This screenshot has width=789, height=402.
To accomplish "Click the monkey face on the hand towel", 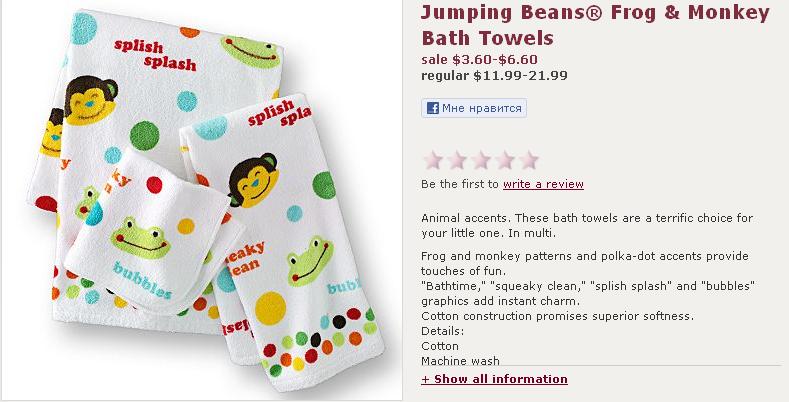I will 253,180.
